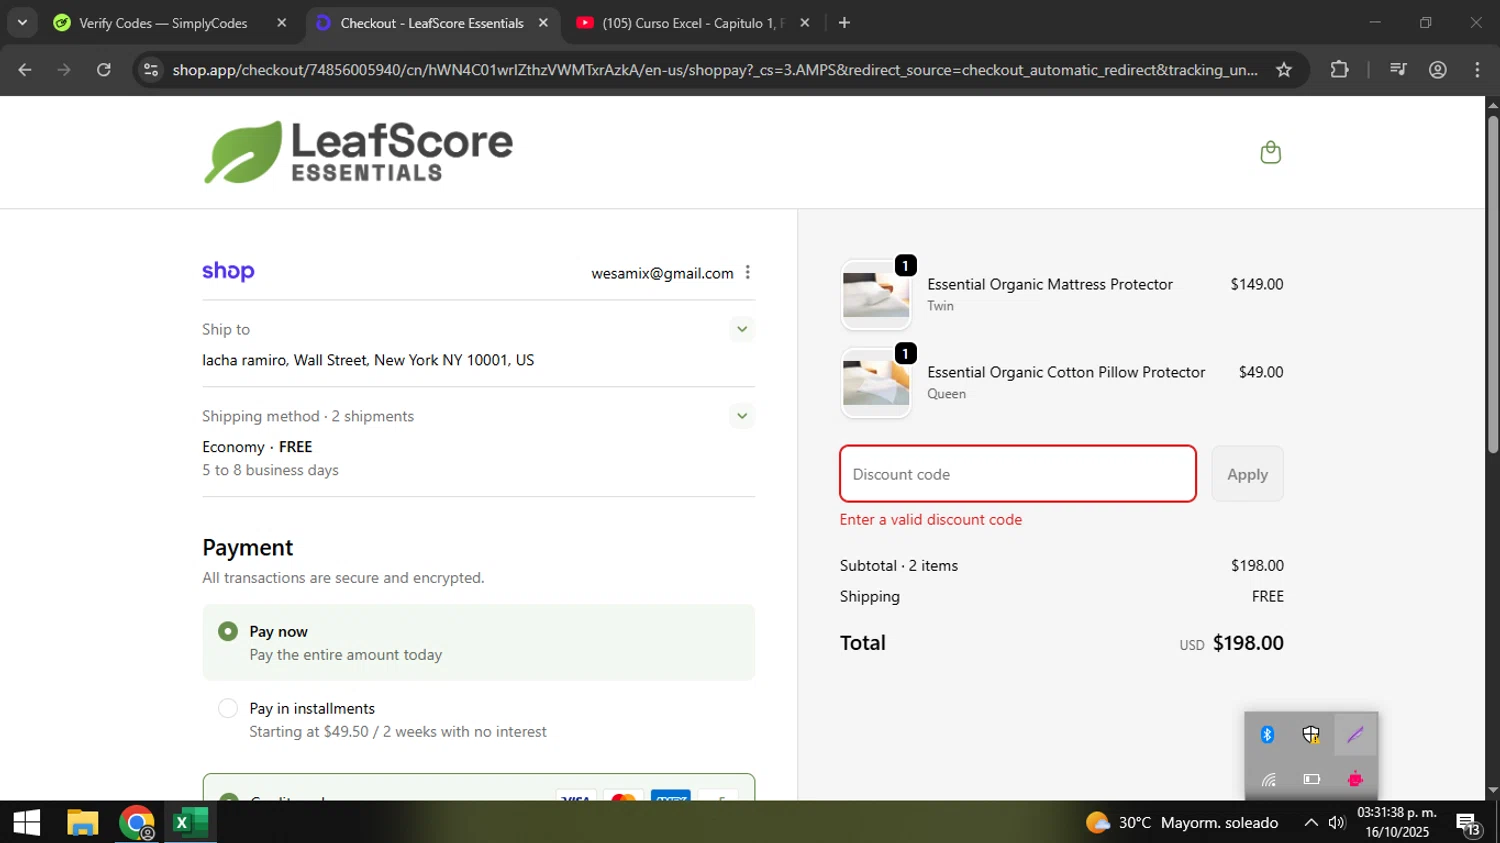
Task: Click the browser address bar URL
Action: pyautogui.click(x=715, y=70)
